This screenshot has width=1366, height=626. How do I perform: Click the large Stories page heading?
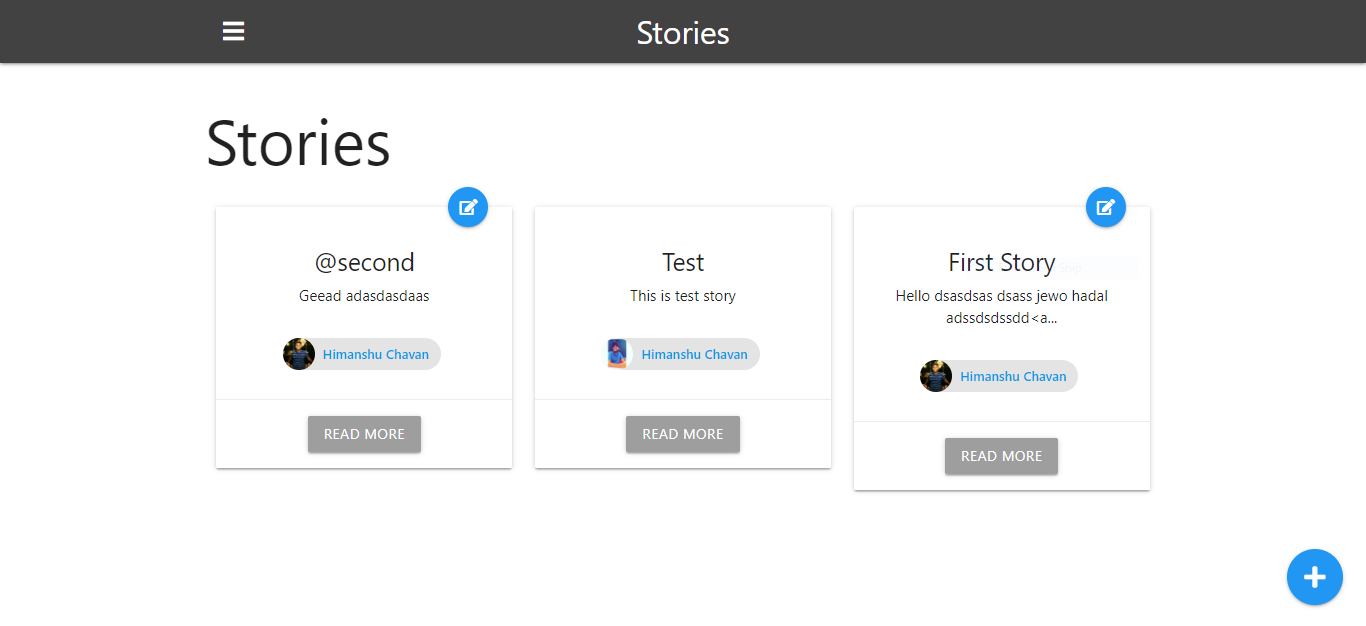(298, 143)
